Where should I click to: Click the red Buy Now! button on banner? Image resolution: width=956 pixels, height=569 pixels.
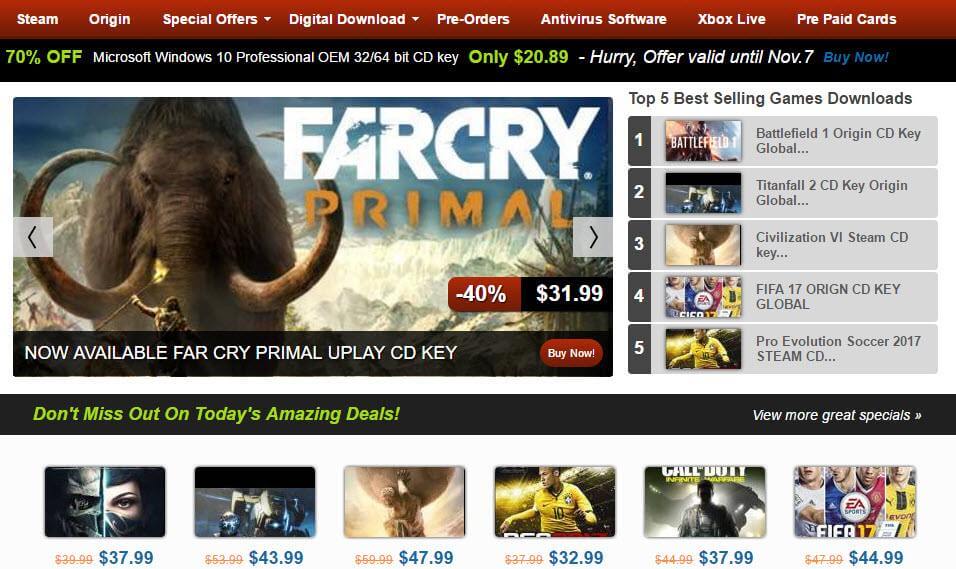pos(571,353)
